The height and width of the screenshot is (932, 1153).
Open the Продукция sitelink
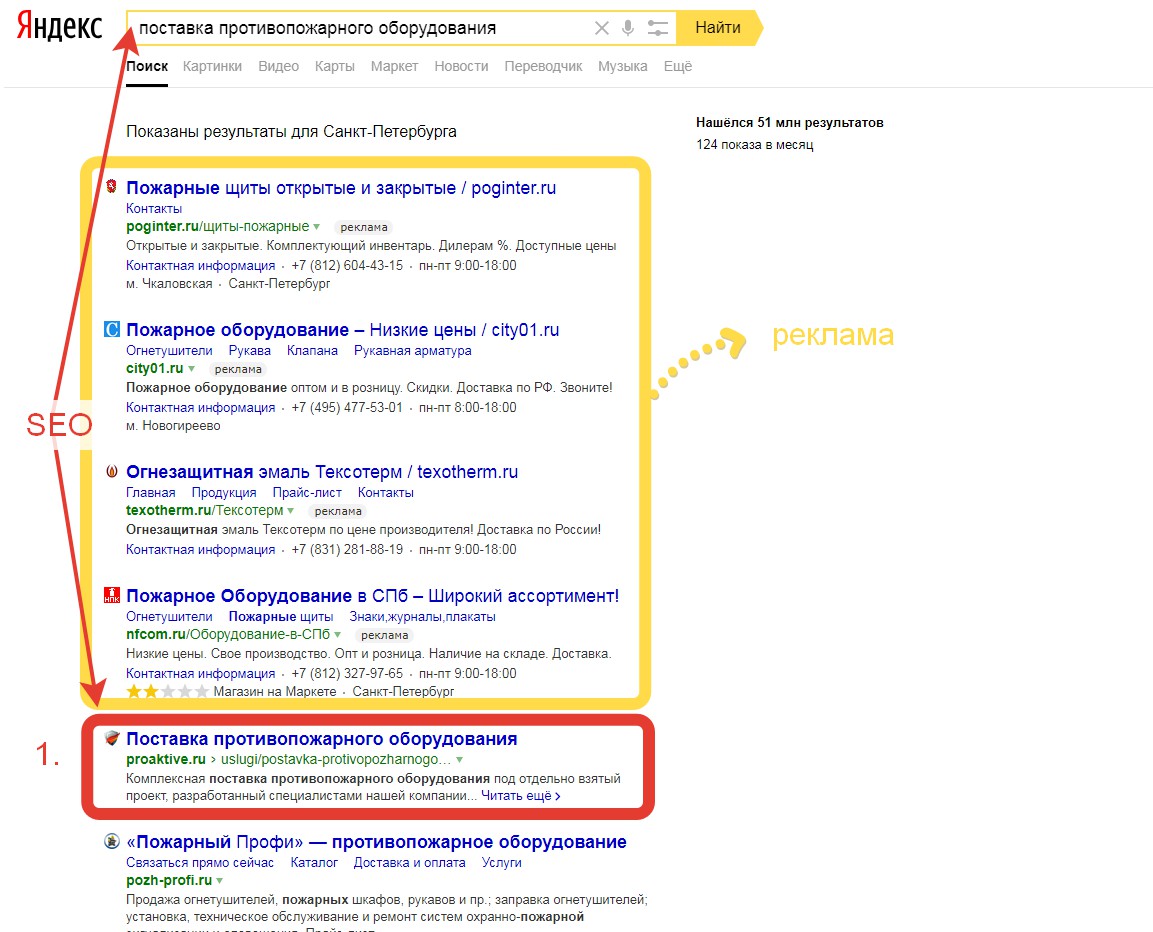tap(224, 492)
